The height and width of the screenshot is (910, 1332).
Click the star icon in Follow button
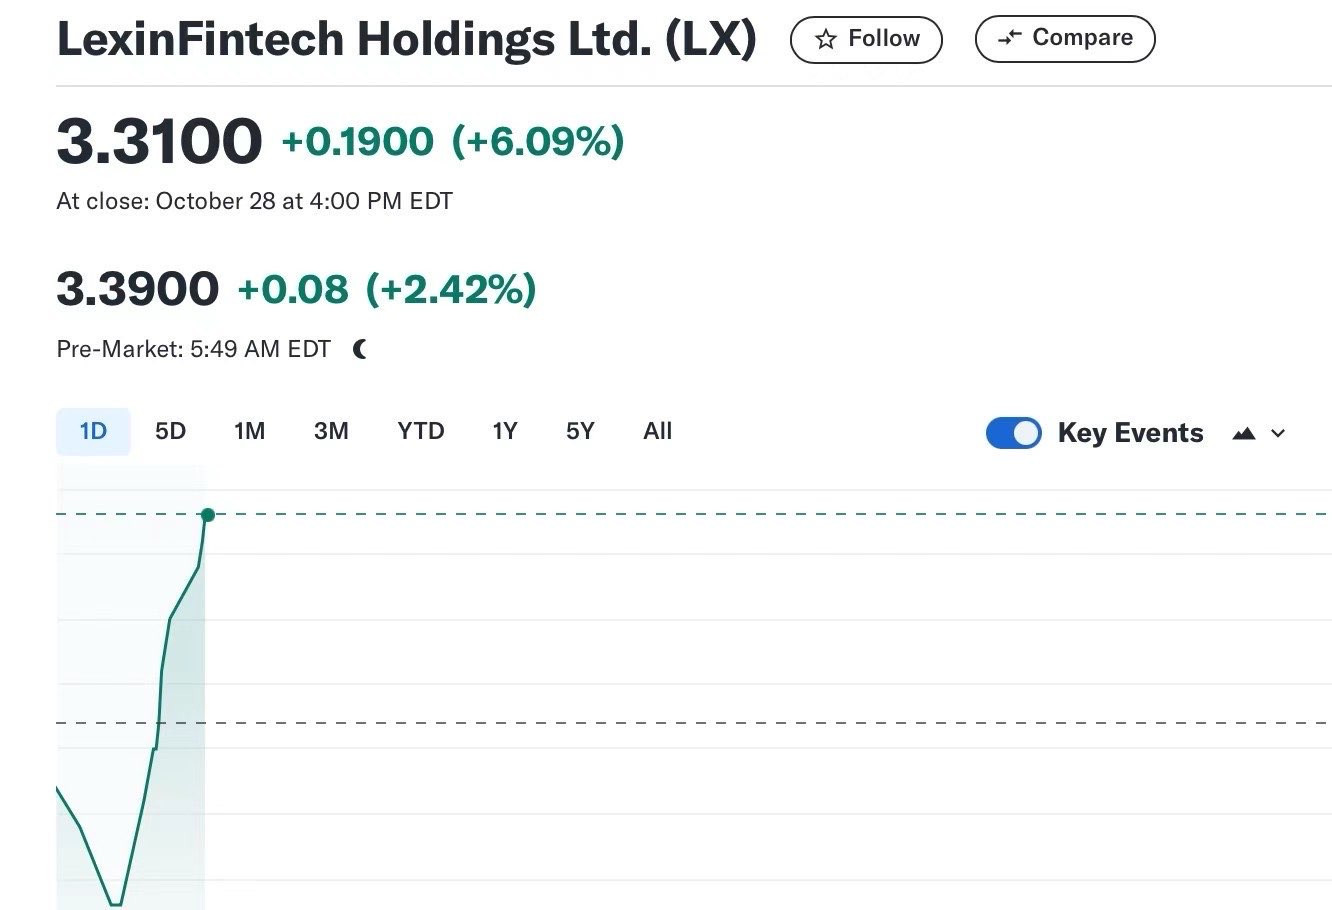826,40
